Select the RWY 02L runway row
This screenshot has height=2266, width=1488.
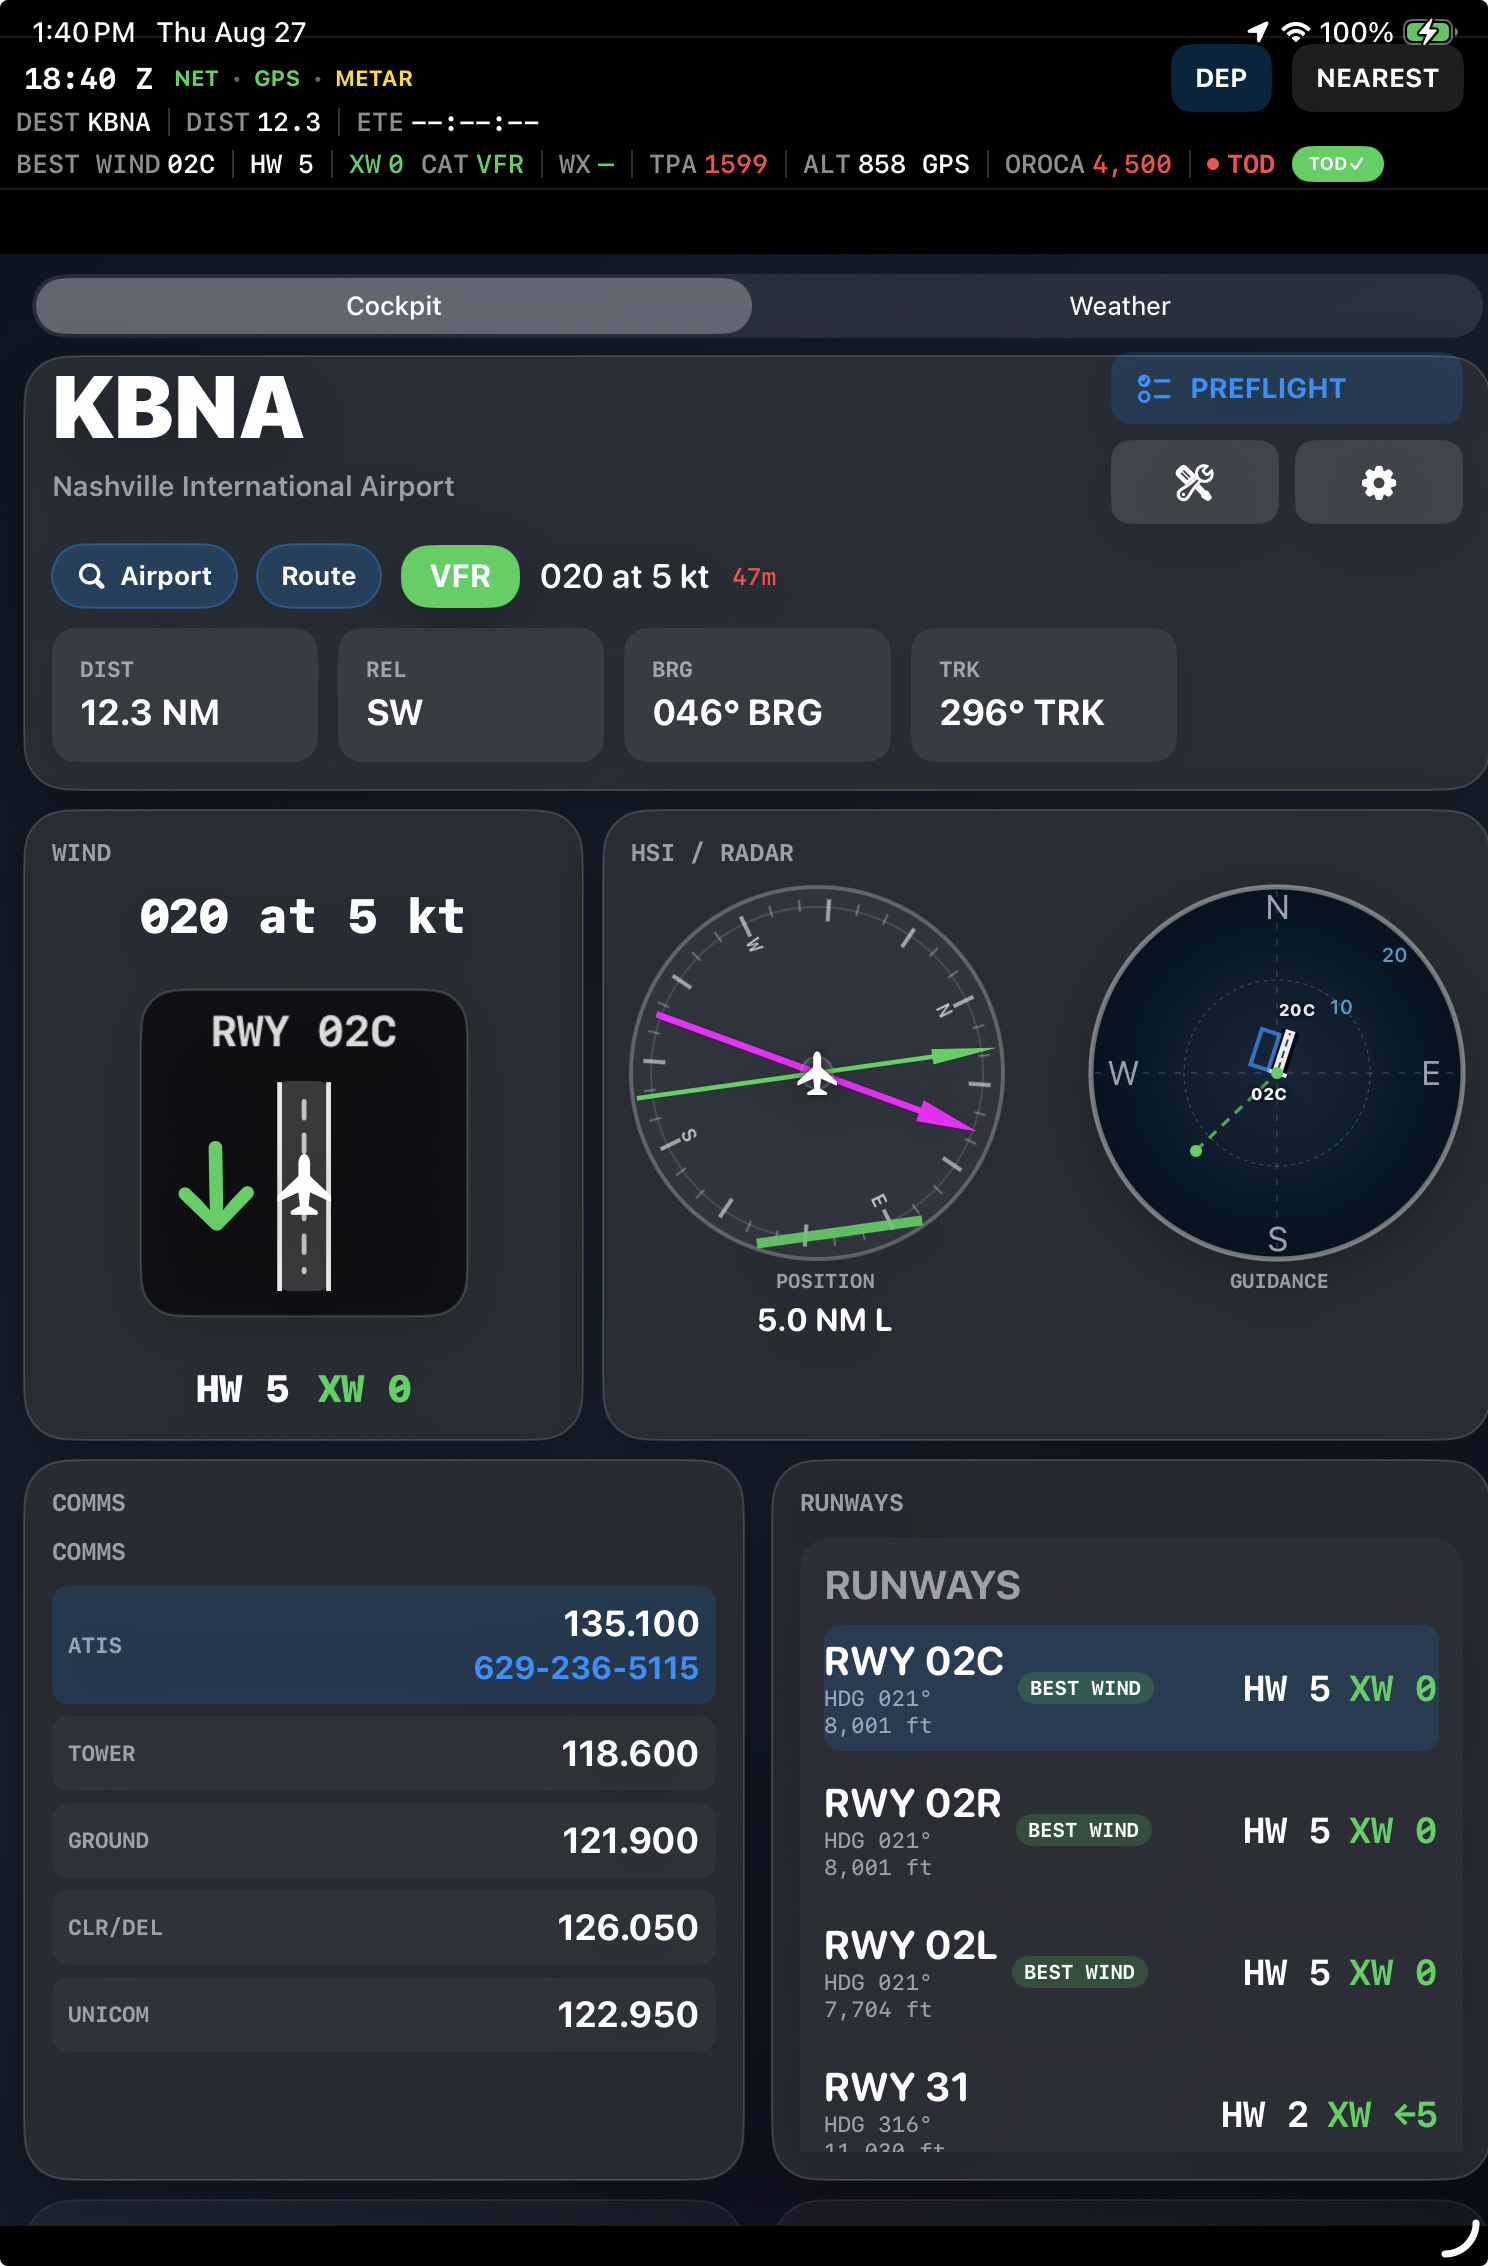click(x=1131, y=1972)
